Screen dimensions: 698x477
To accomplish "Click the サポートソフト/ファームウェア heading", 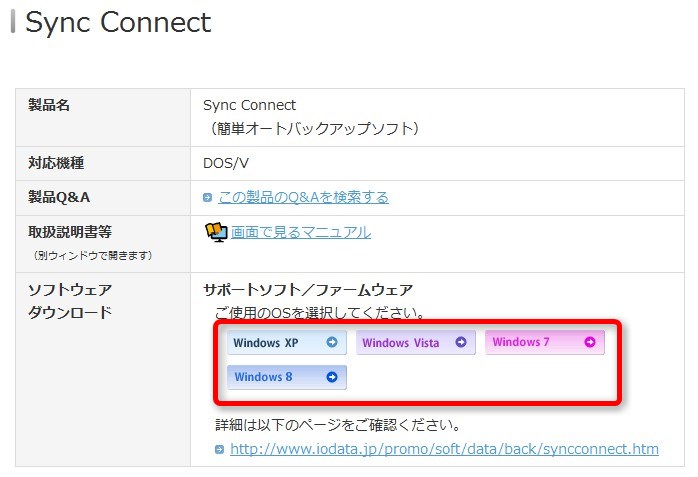I will [x=308, y=290].
